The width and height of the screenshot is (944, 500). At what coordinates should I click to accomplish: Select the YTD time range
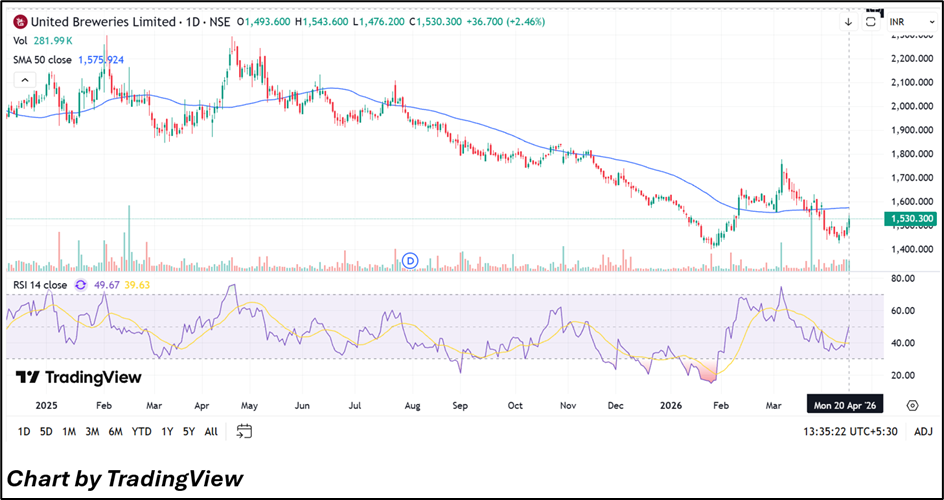tap(141, 431)
